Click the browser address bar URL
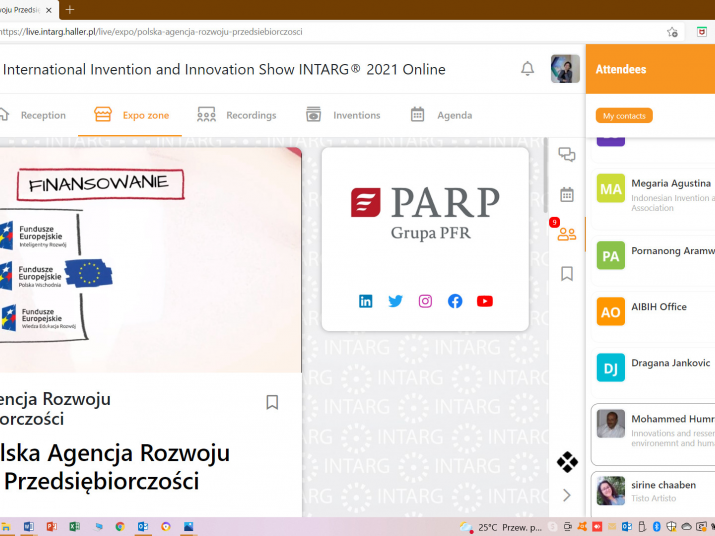The width and height of the screenshot is (715, 536). (x=300, y=32)
